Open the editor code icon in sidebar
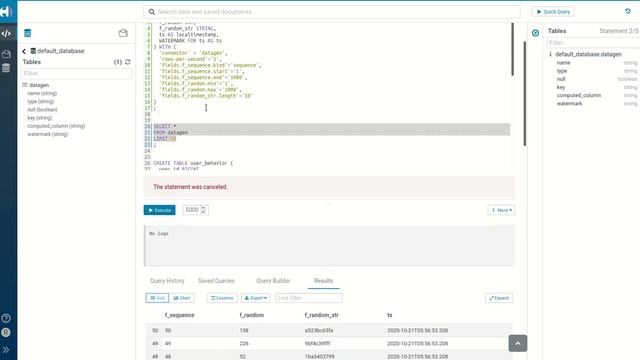This screenshot has height=360, width=640. click(x=6, y=33)
